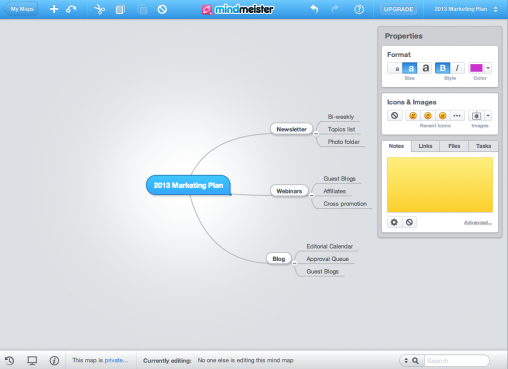
Task: Add a new idea with plus icon
Action: pyautogui.click(x=54, y=9)
